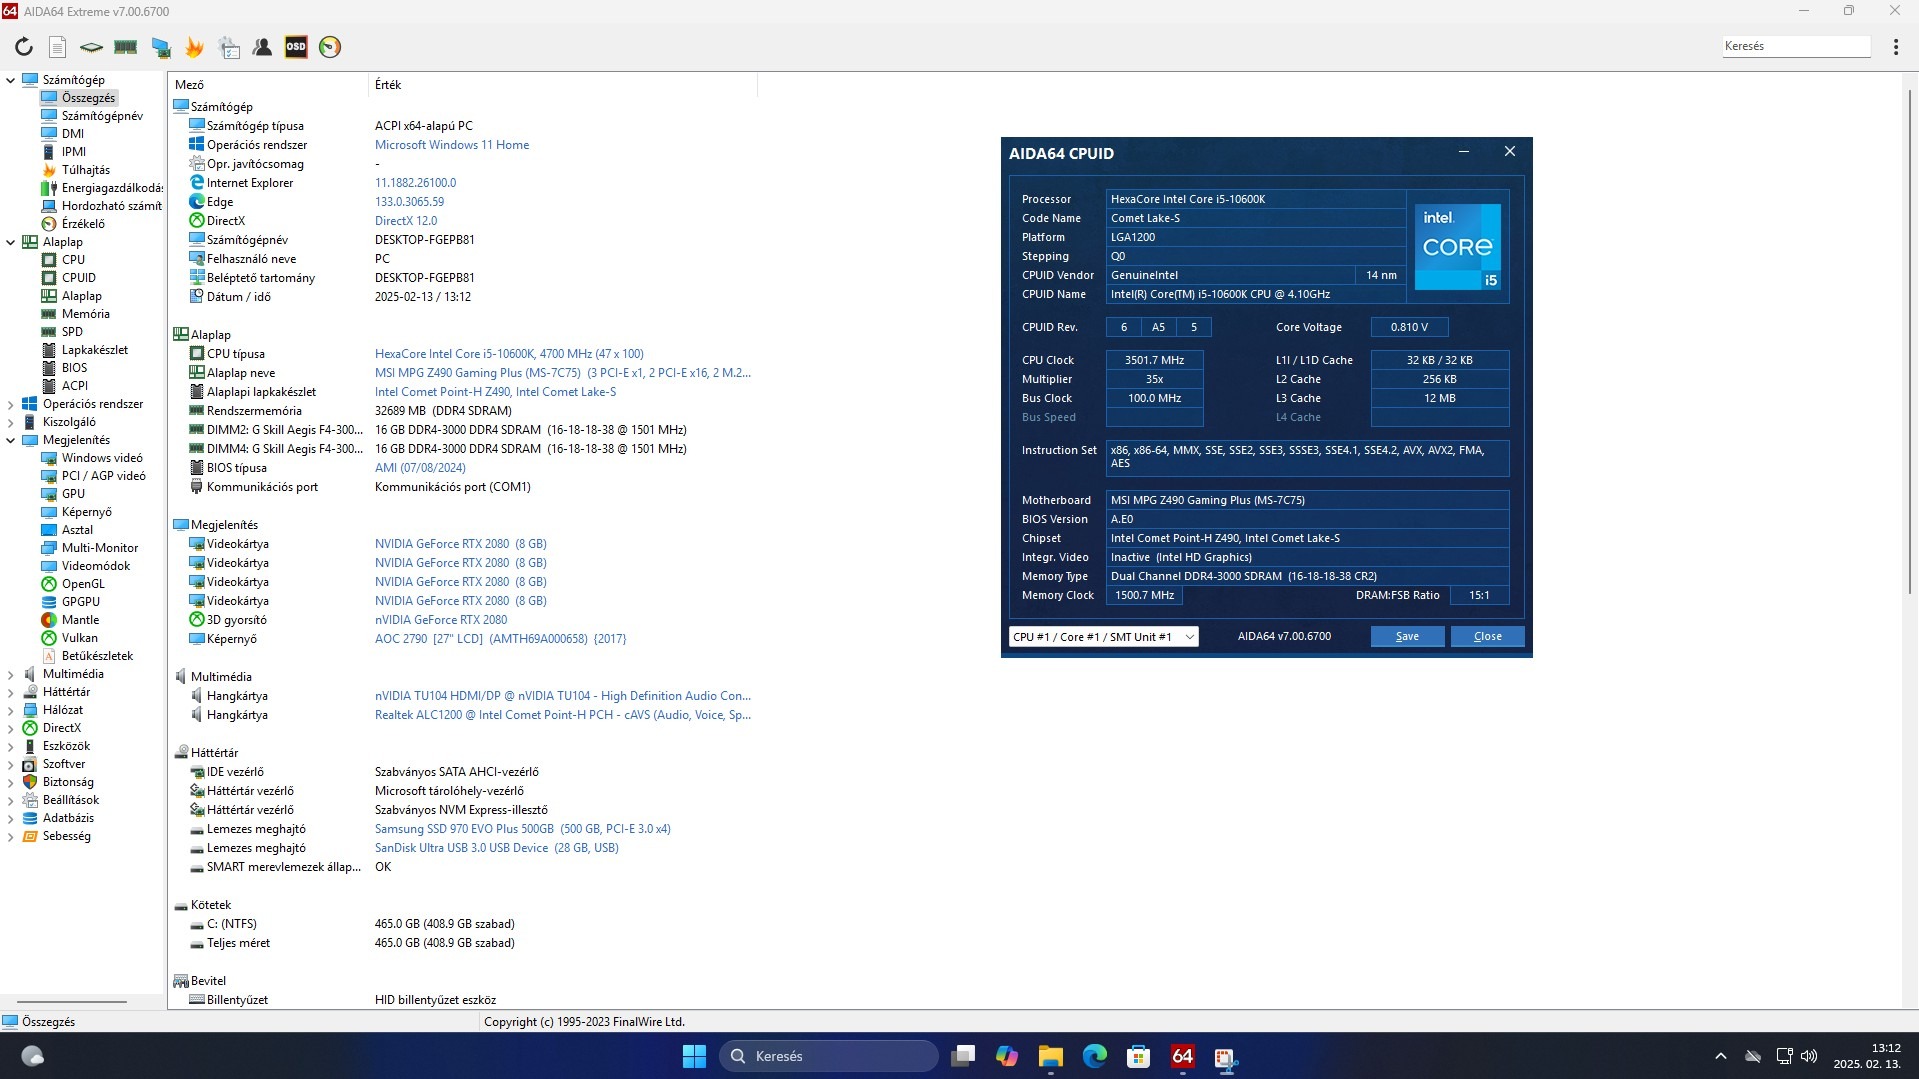The image size is (1919, 1079).
Task: Collapse the Megjelenítés tree node
Action: (x=11, y=440)
